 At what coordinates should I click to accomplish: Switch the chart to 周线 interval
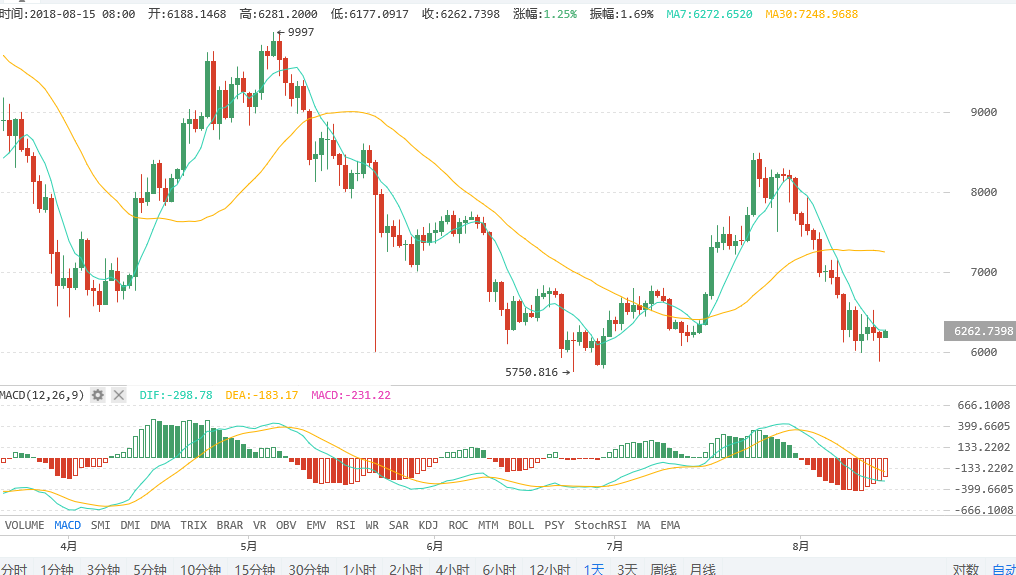click(664, 569)
